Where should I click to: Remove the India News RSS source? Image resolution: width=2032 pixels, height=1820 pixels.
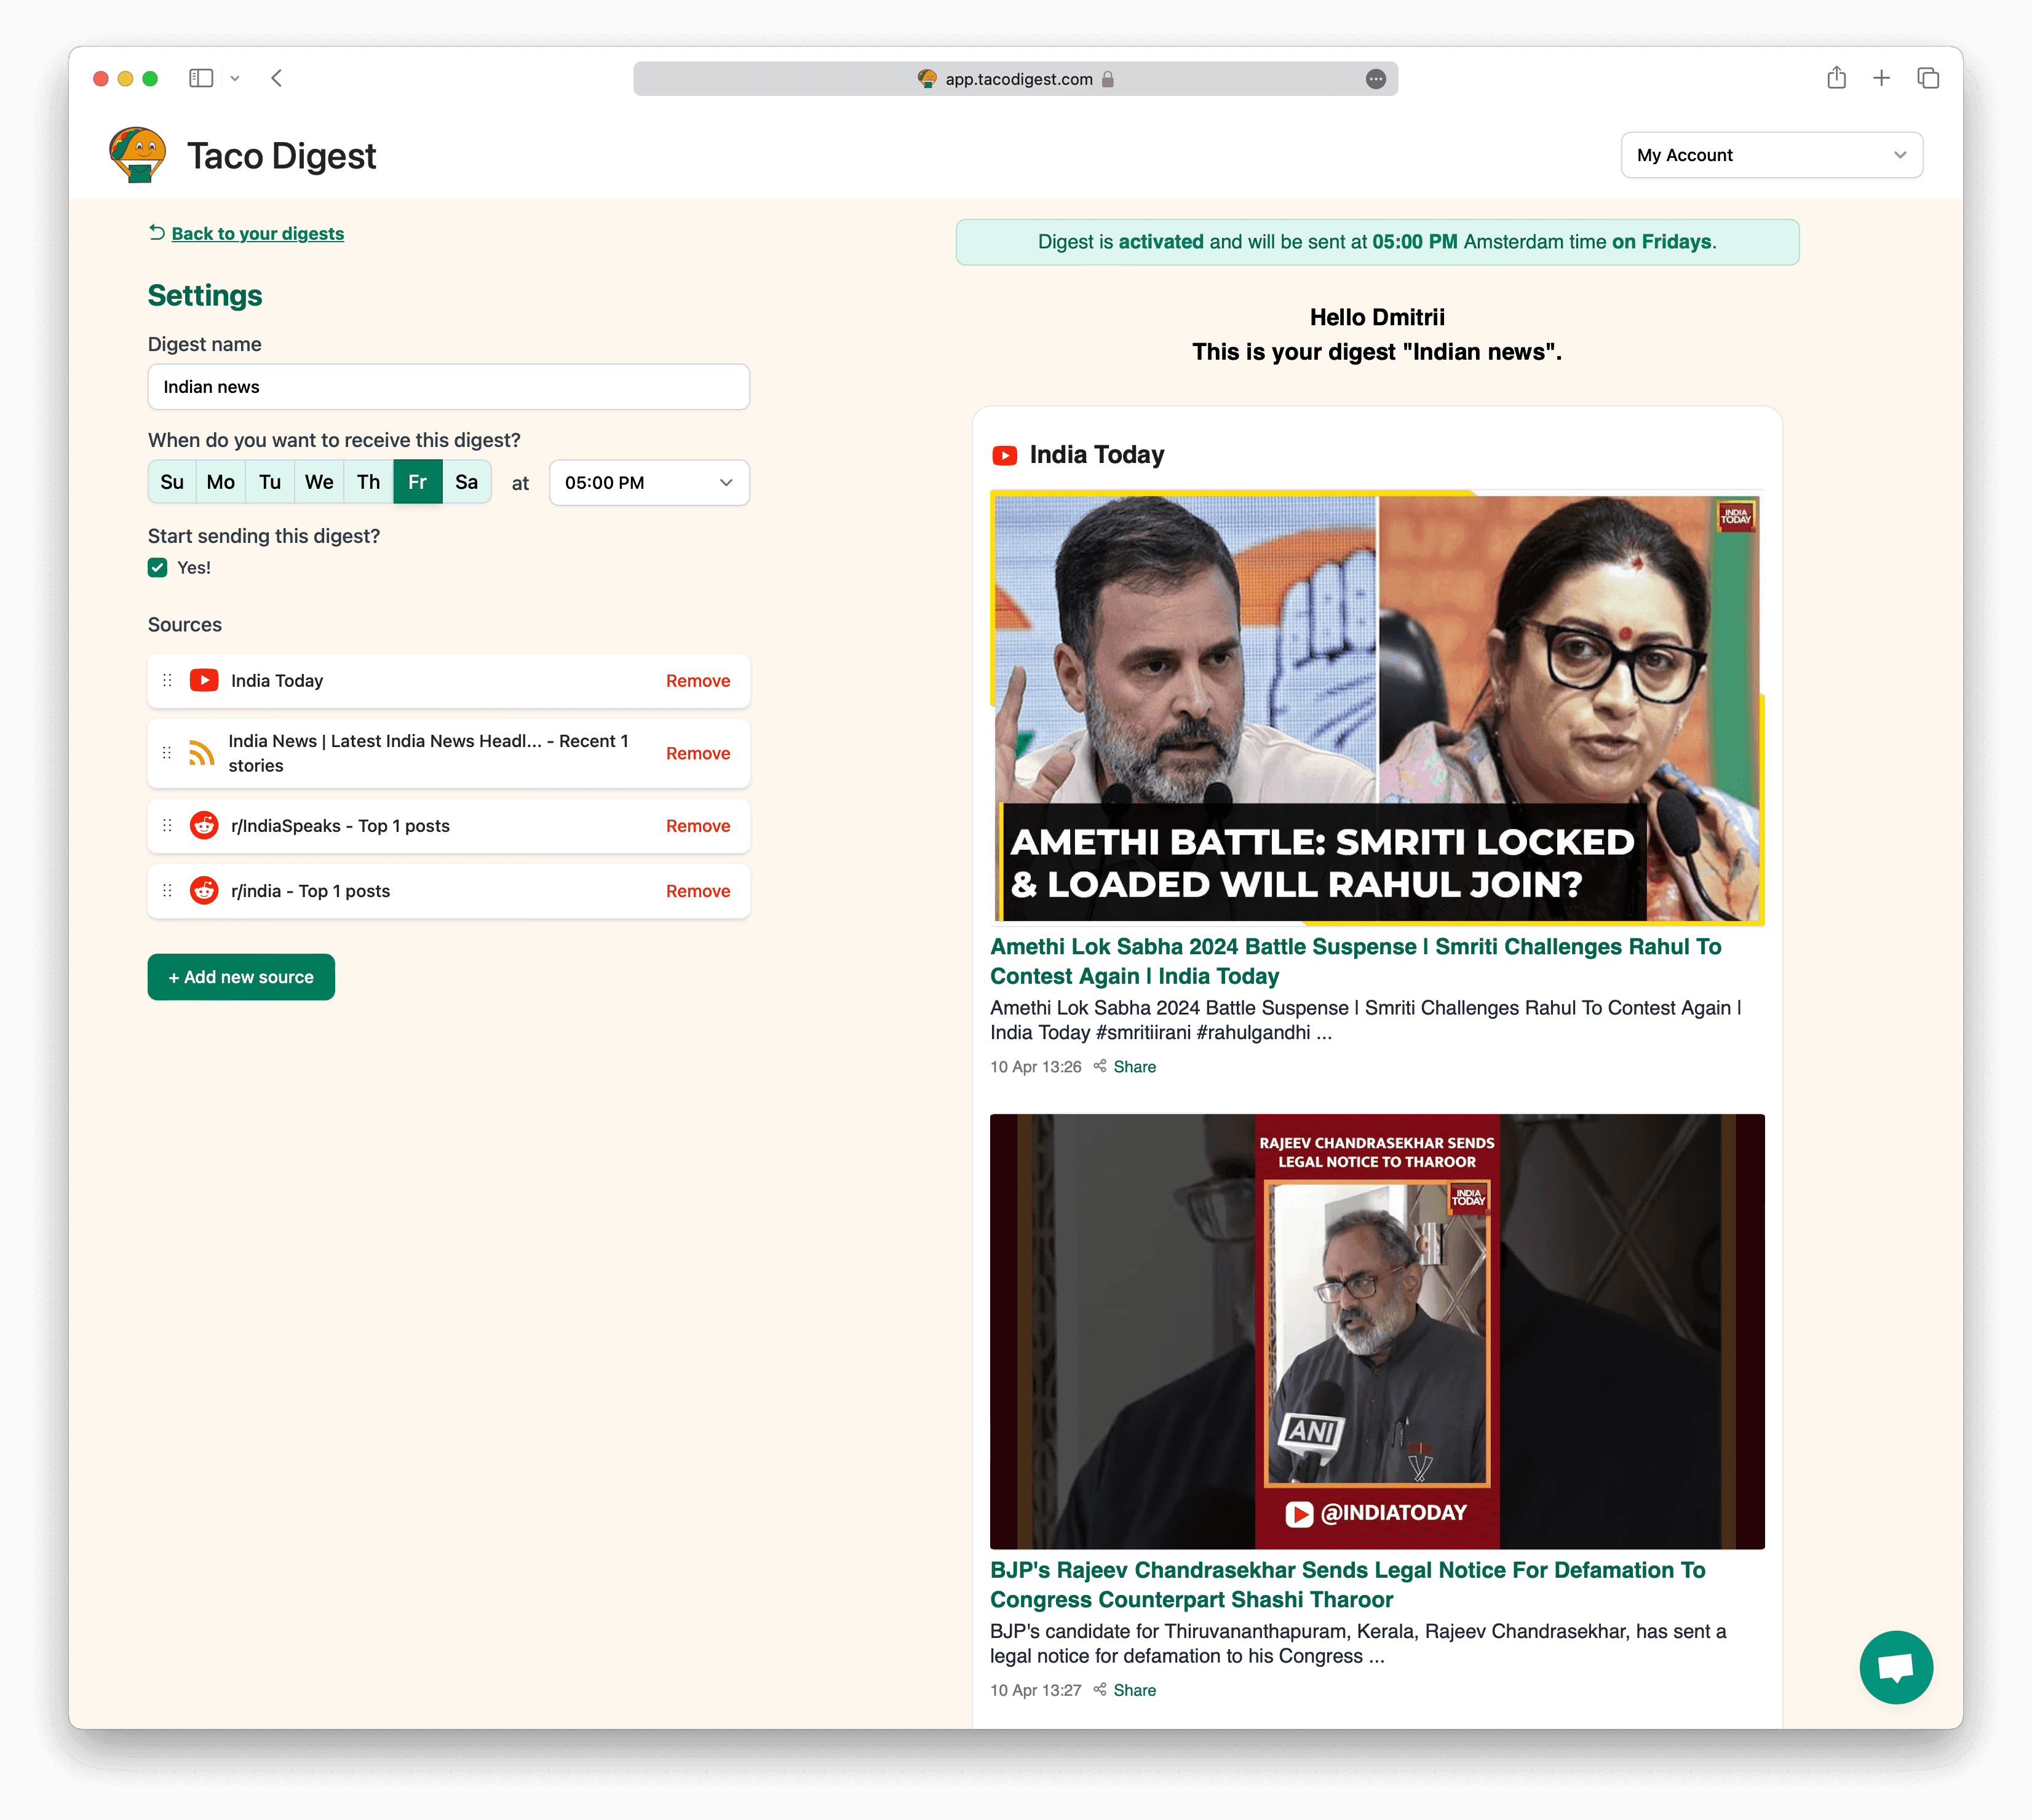(698, 753)
